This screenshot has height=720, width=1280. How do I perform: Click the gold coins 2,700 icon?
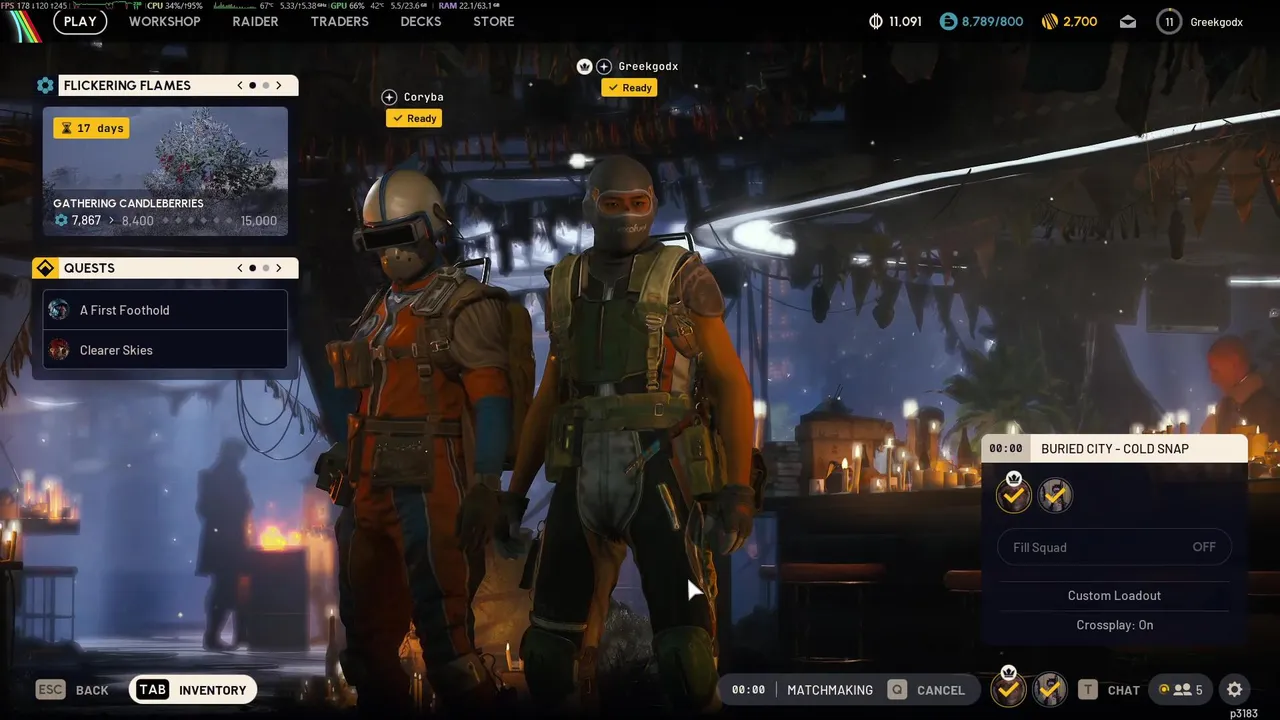(x=1050, y=21)
